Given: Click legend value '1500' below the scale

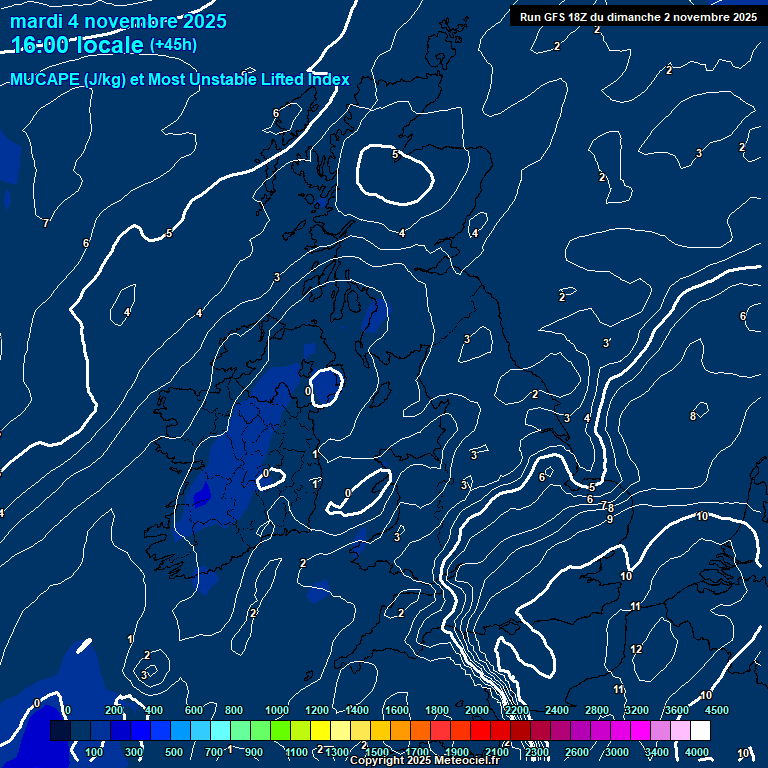Looking at the screenshot, I should pos(377,752).
